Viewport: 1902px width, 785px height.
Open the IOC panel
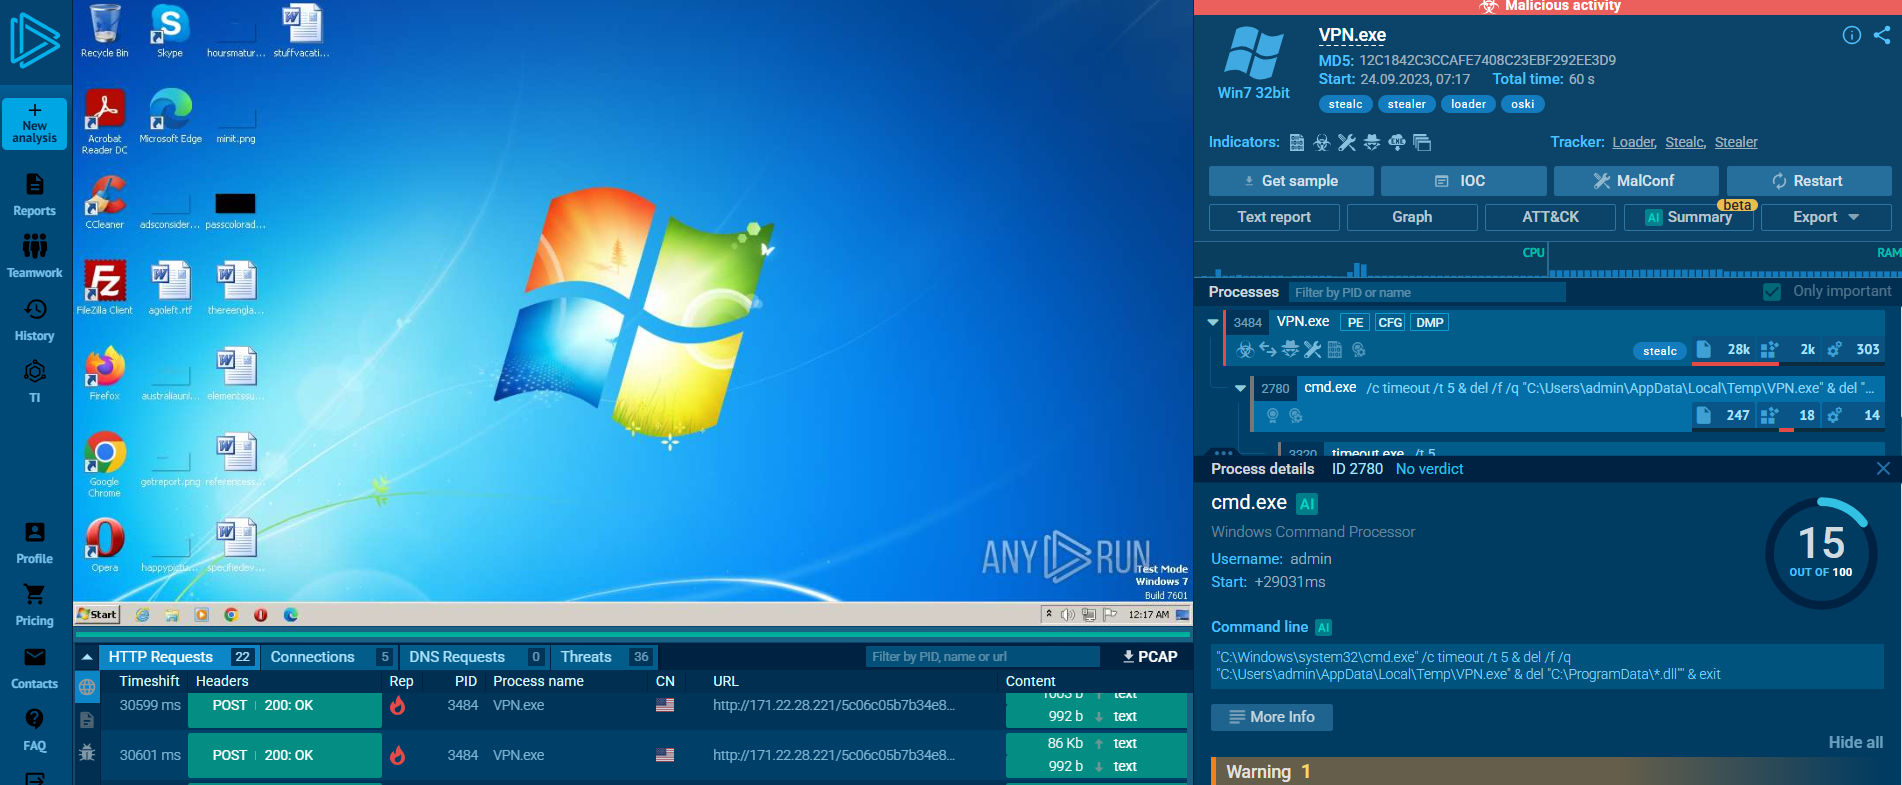pos(1463,181)
